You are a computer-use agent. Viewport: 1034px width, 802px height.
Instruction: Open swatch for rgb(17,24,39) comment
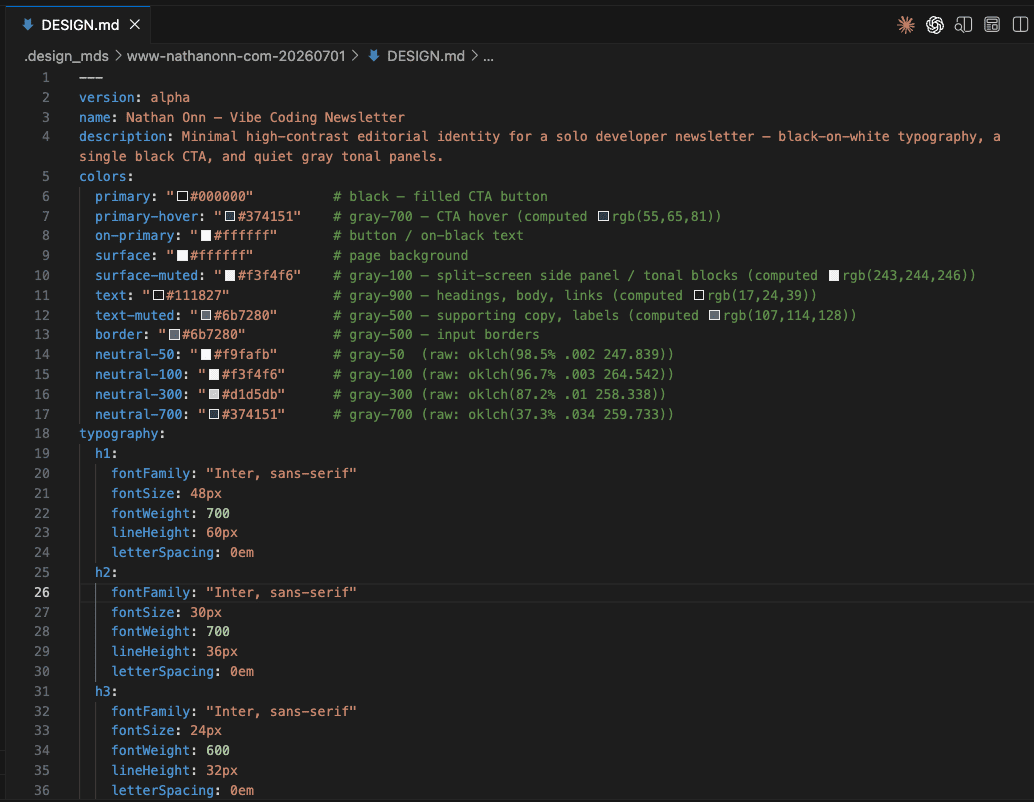click(699, 295)
